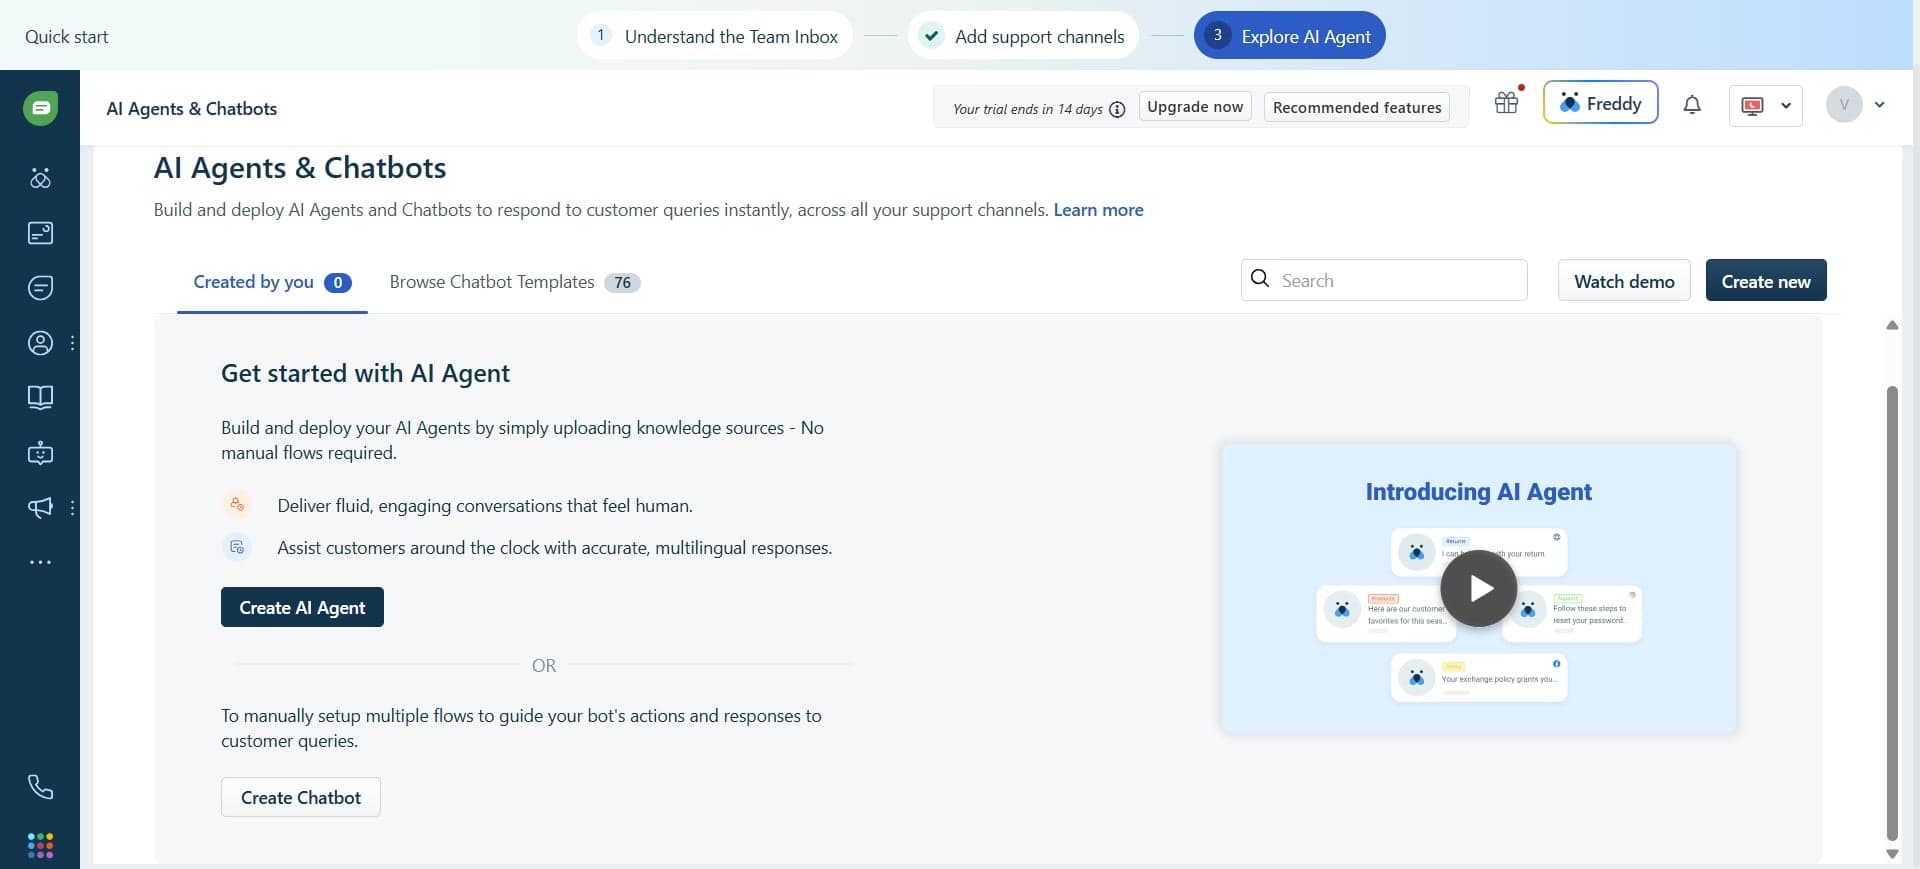
Task: Click Recommended features button
Action: click(1357, 107)
